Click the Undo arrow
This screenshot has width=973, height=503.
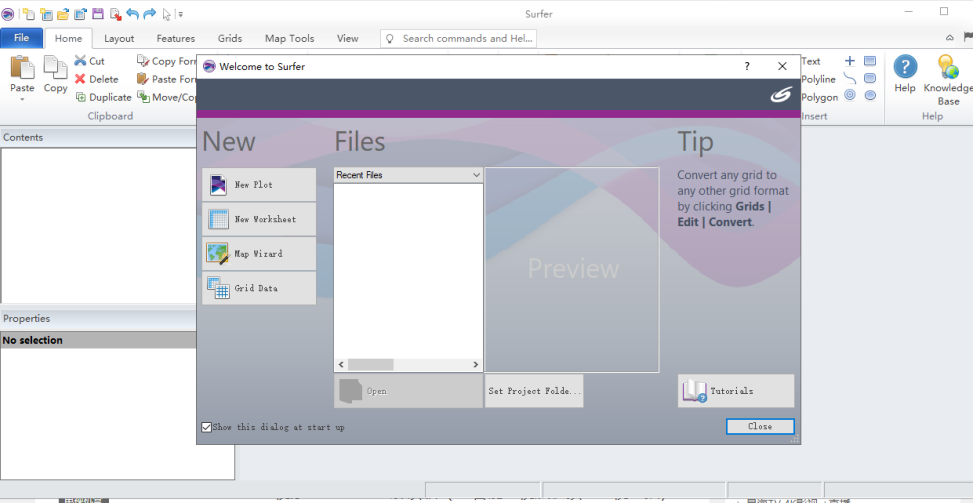coord(132,14)
